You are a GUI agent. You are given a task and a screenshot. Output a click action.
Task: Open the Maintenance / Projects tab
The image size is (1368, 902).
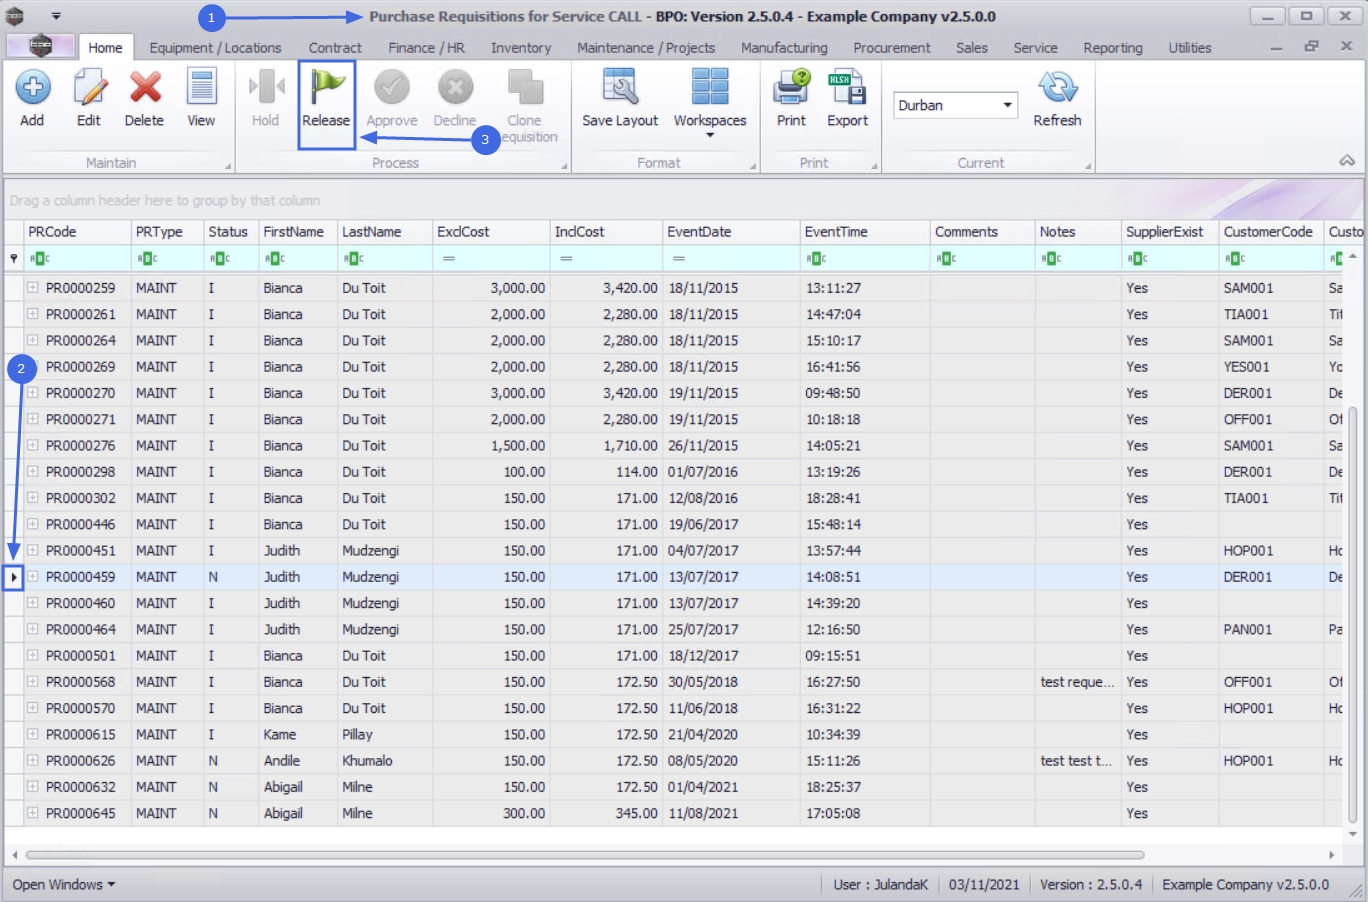click(x=646, y=48)
